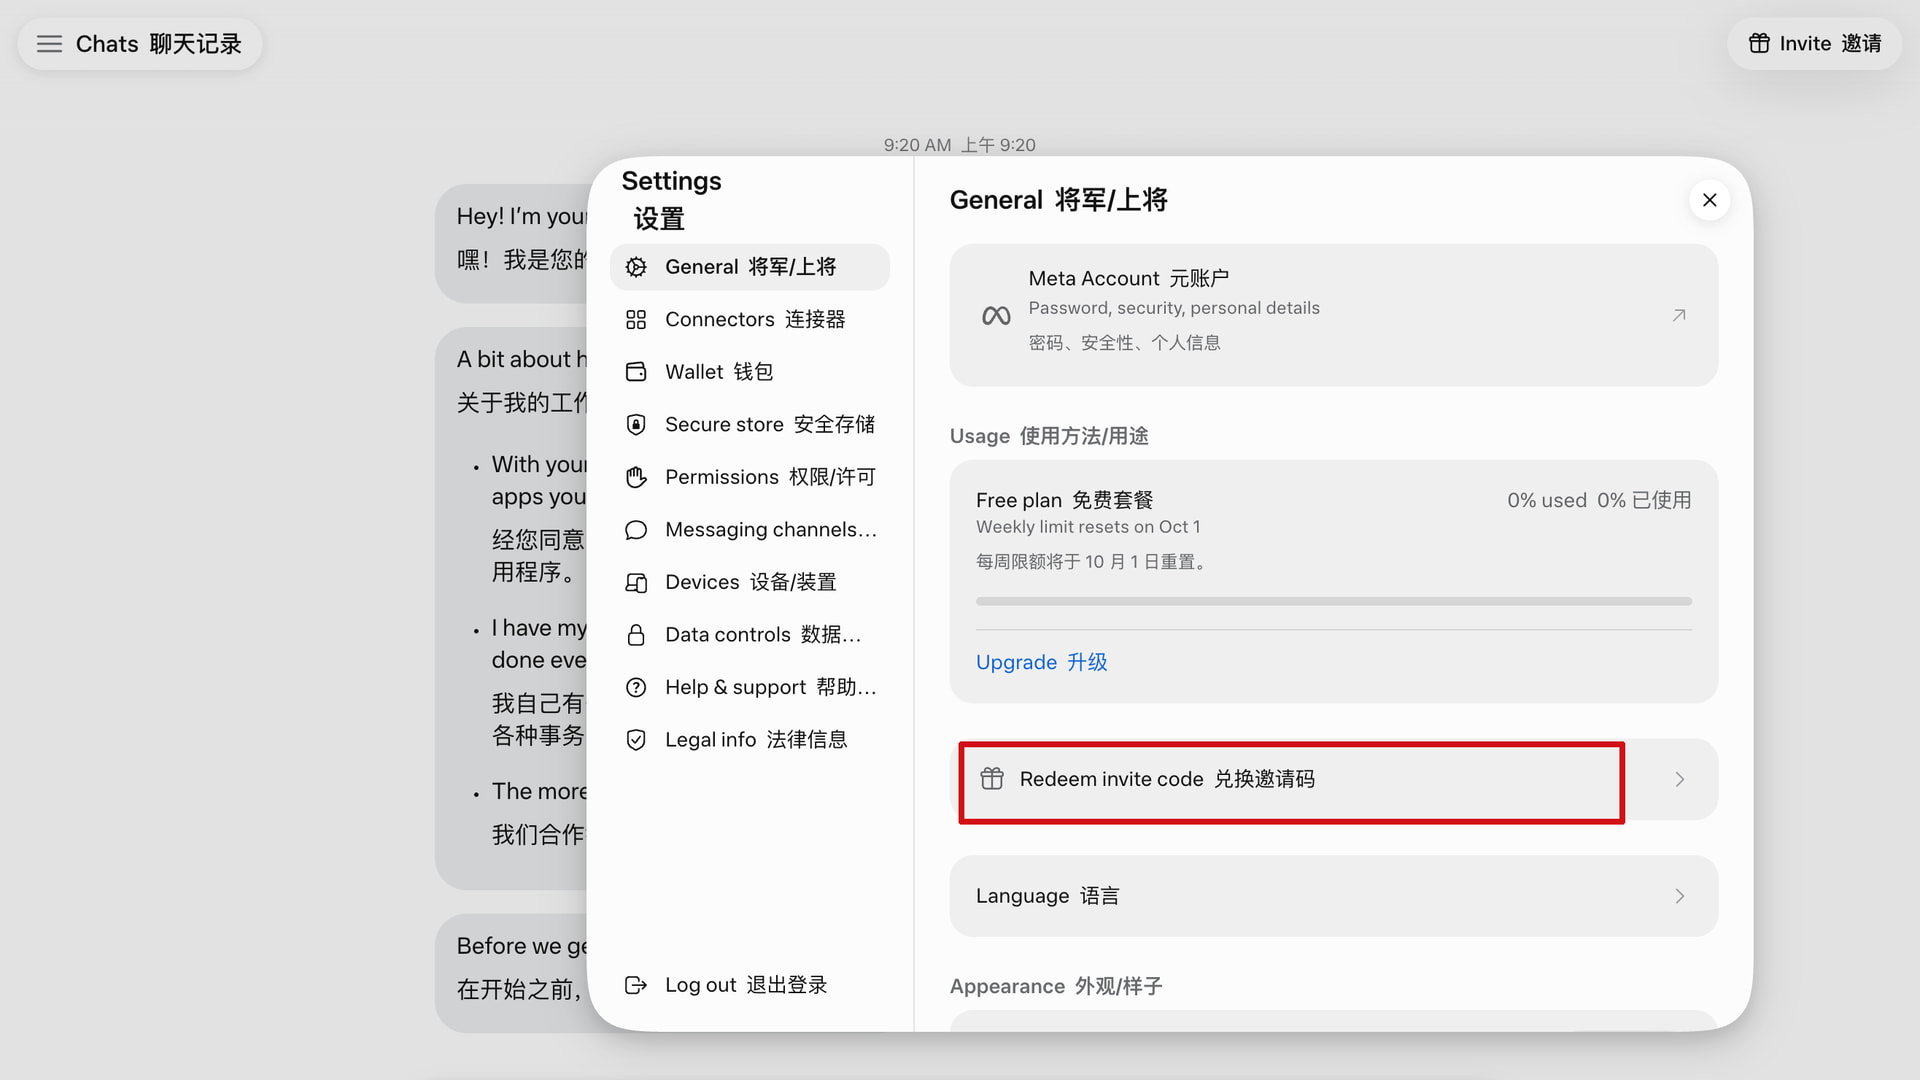Screen dimensions: 1920x1080
Task: Click the Wallet icon
Action: [636, 372]
